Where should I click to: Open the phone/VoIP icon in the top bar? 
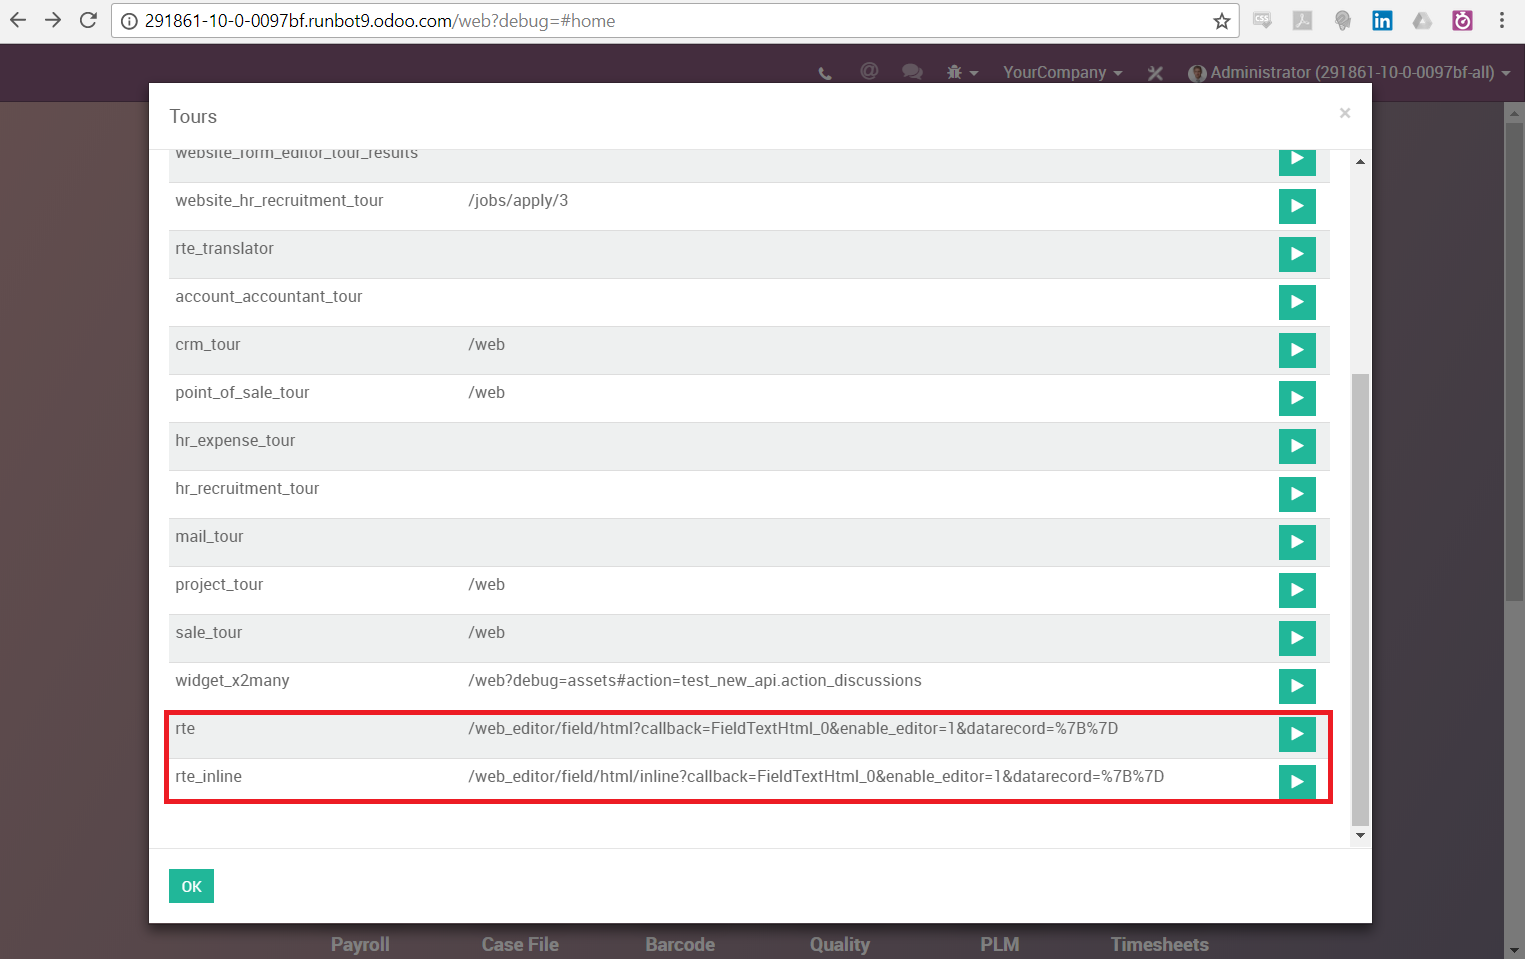(x=824, y=72)
